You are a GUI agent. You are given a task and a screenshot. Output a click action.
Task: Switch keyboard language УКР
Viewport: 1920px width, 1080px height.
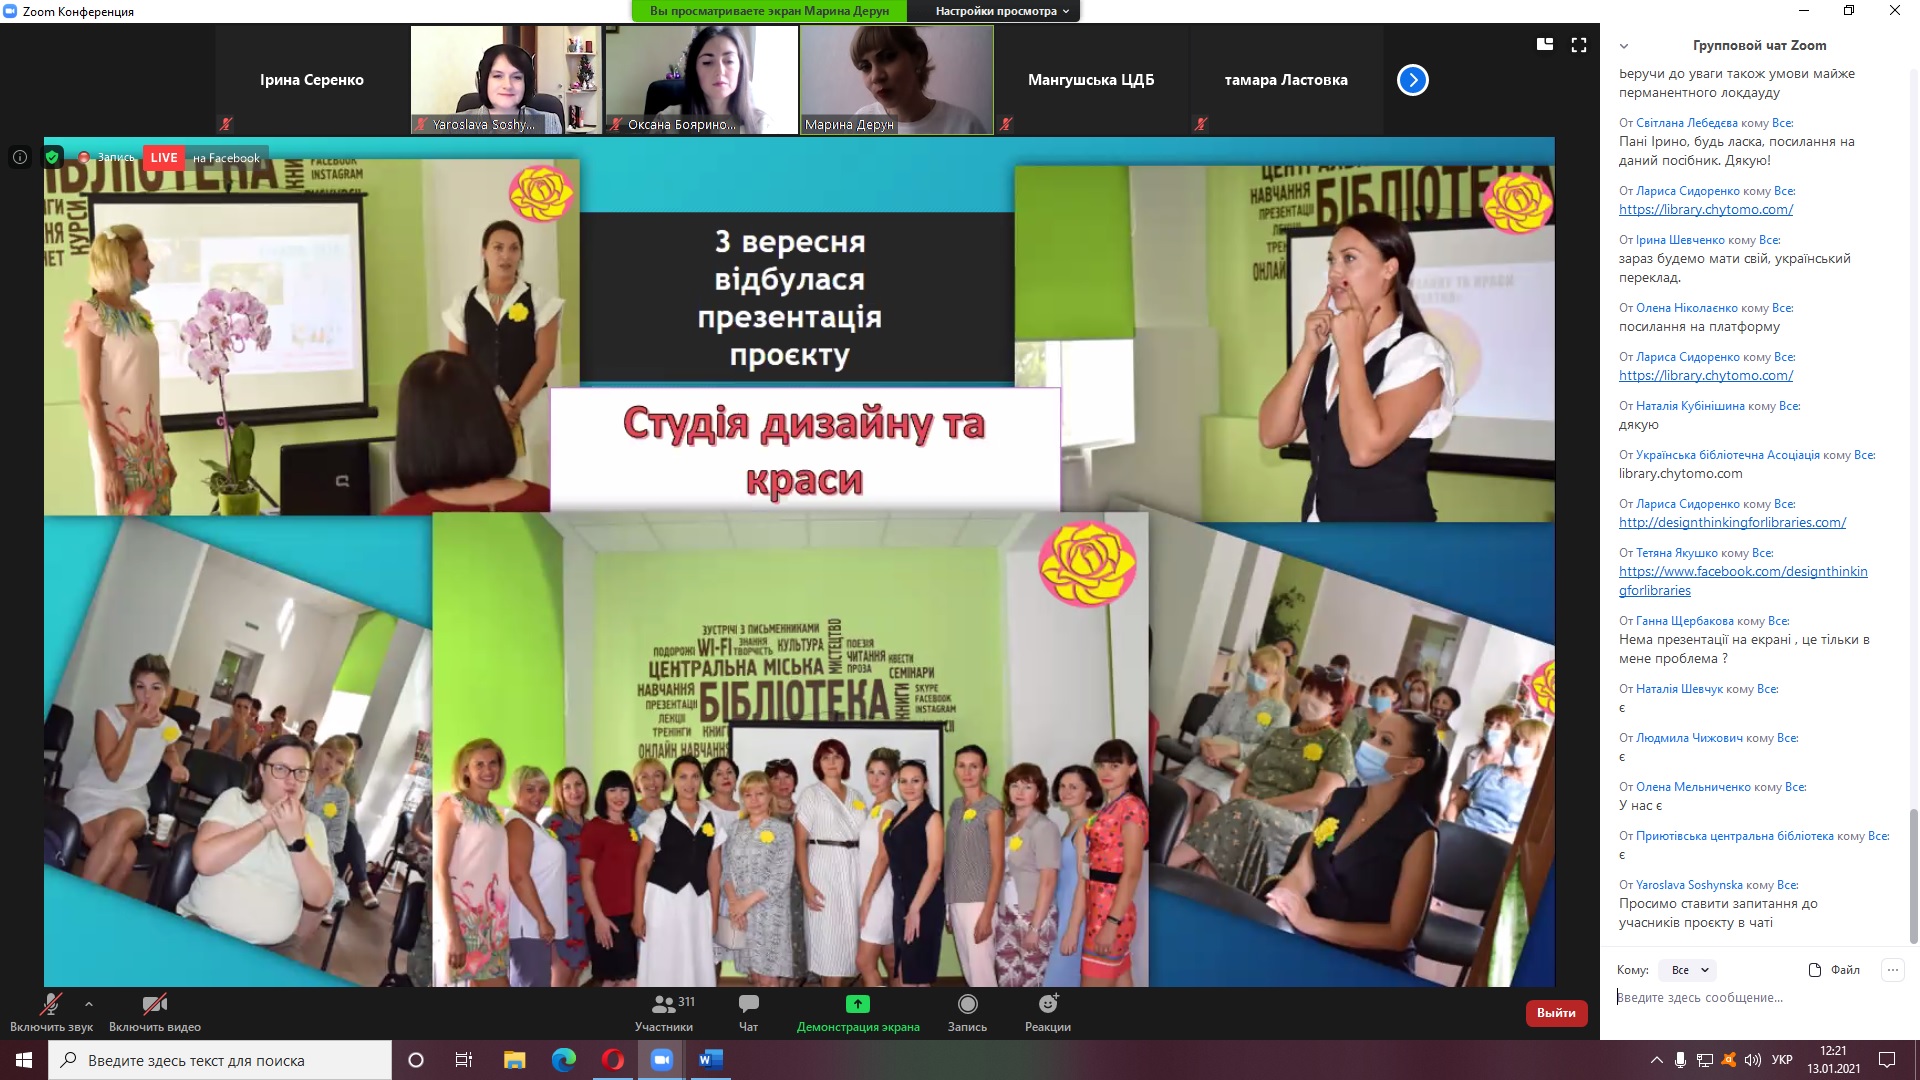point(1782,1060)
